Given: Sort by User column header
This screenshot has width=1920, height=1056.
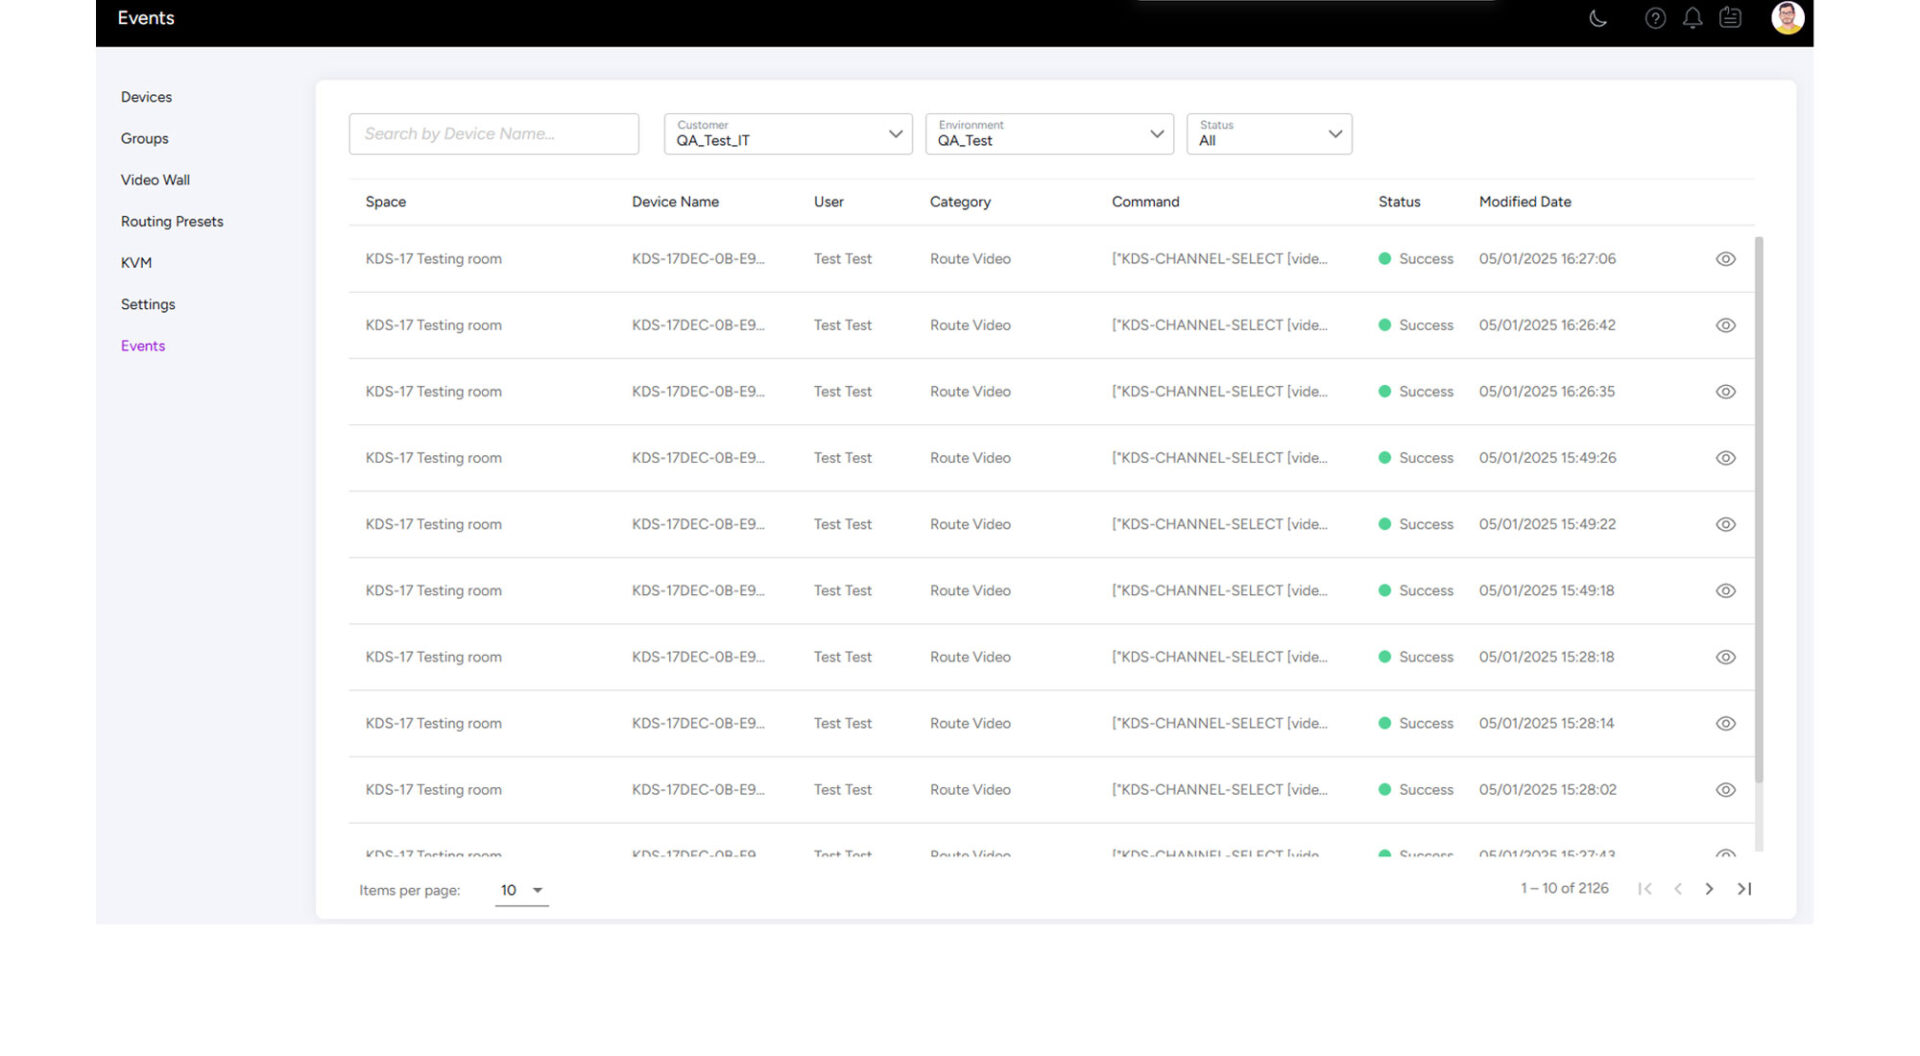Looking at the screenshot, I should tap(829, 202).
